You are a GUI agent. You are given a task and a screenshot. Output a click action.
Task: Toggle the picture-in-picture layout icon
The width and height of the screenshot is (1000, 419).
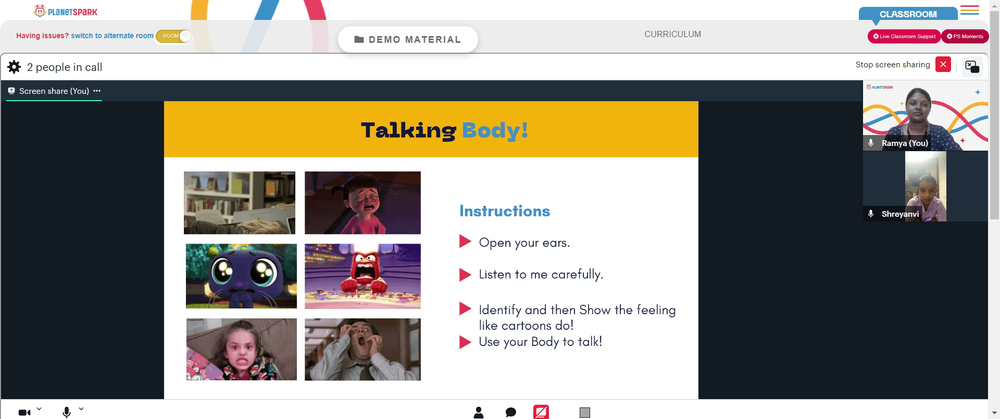tap(972, 66)
